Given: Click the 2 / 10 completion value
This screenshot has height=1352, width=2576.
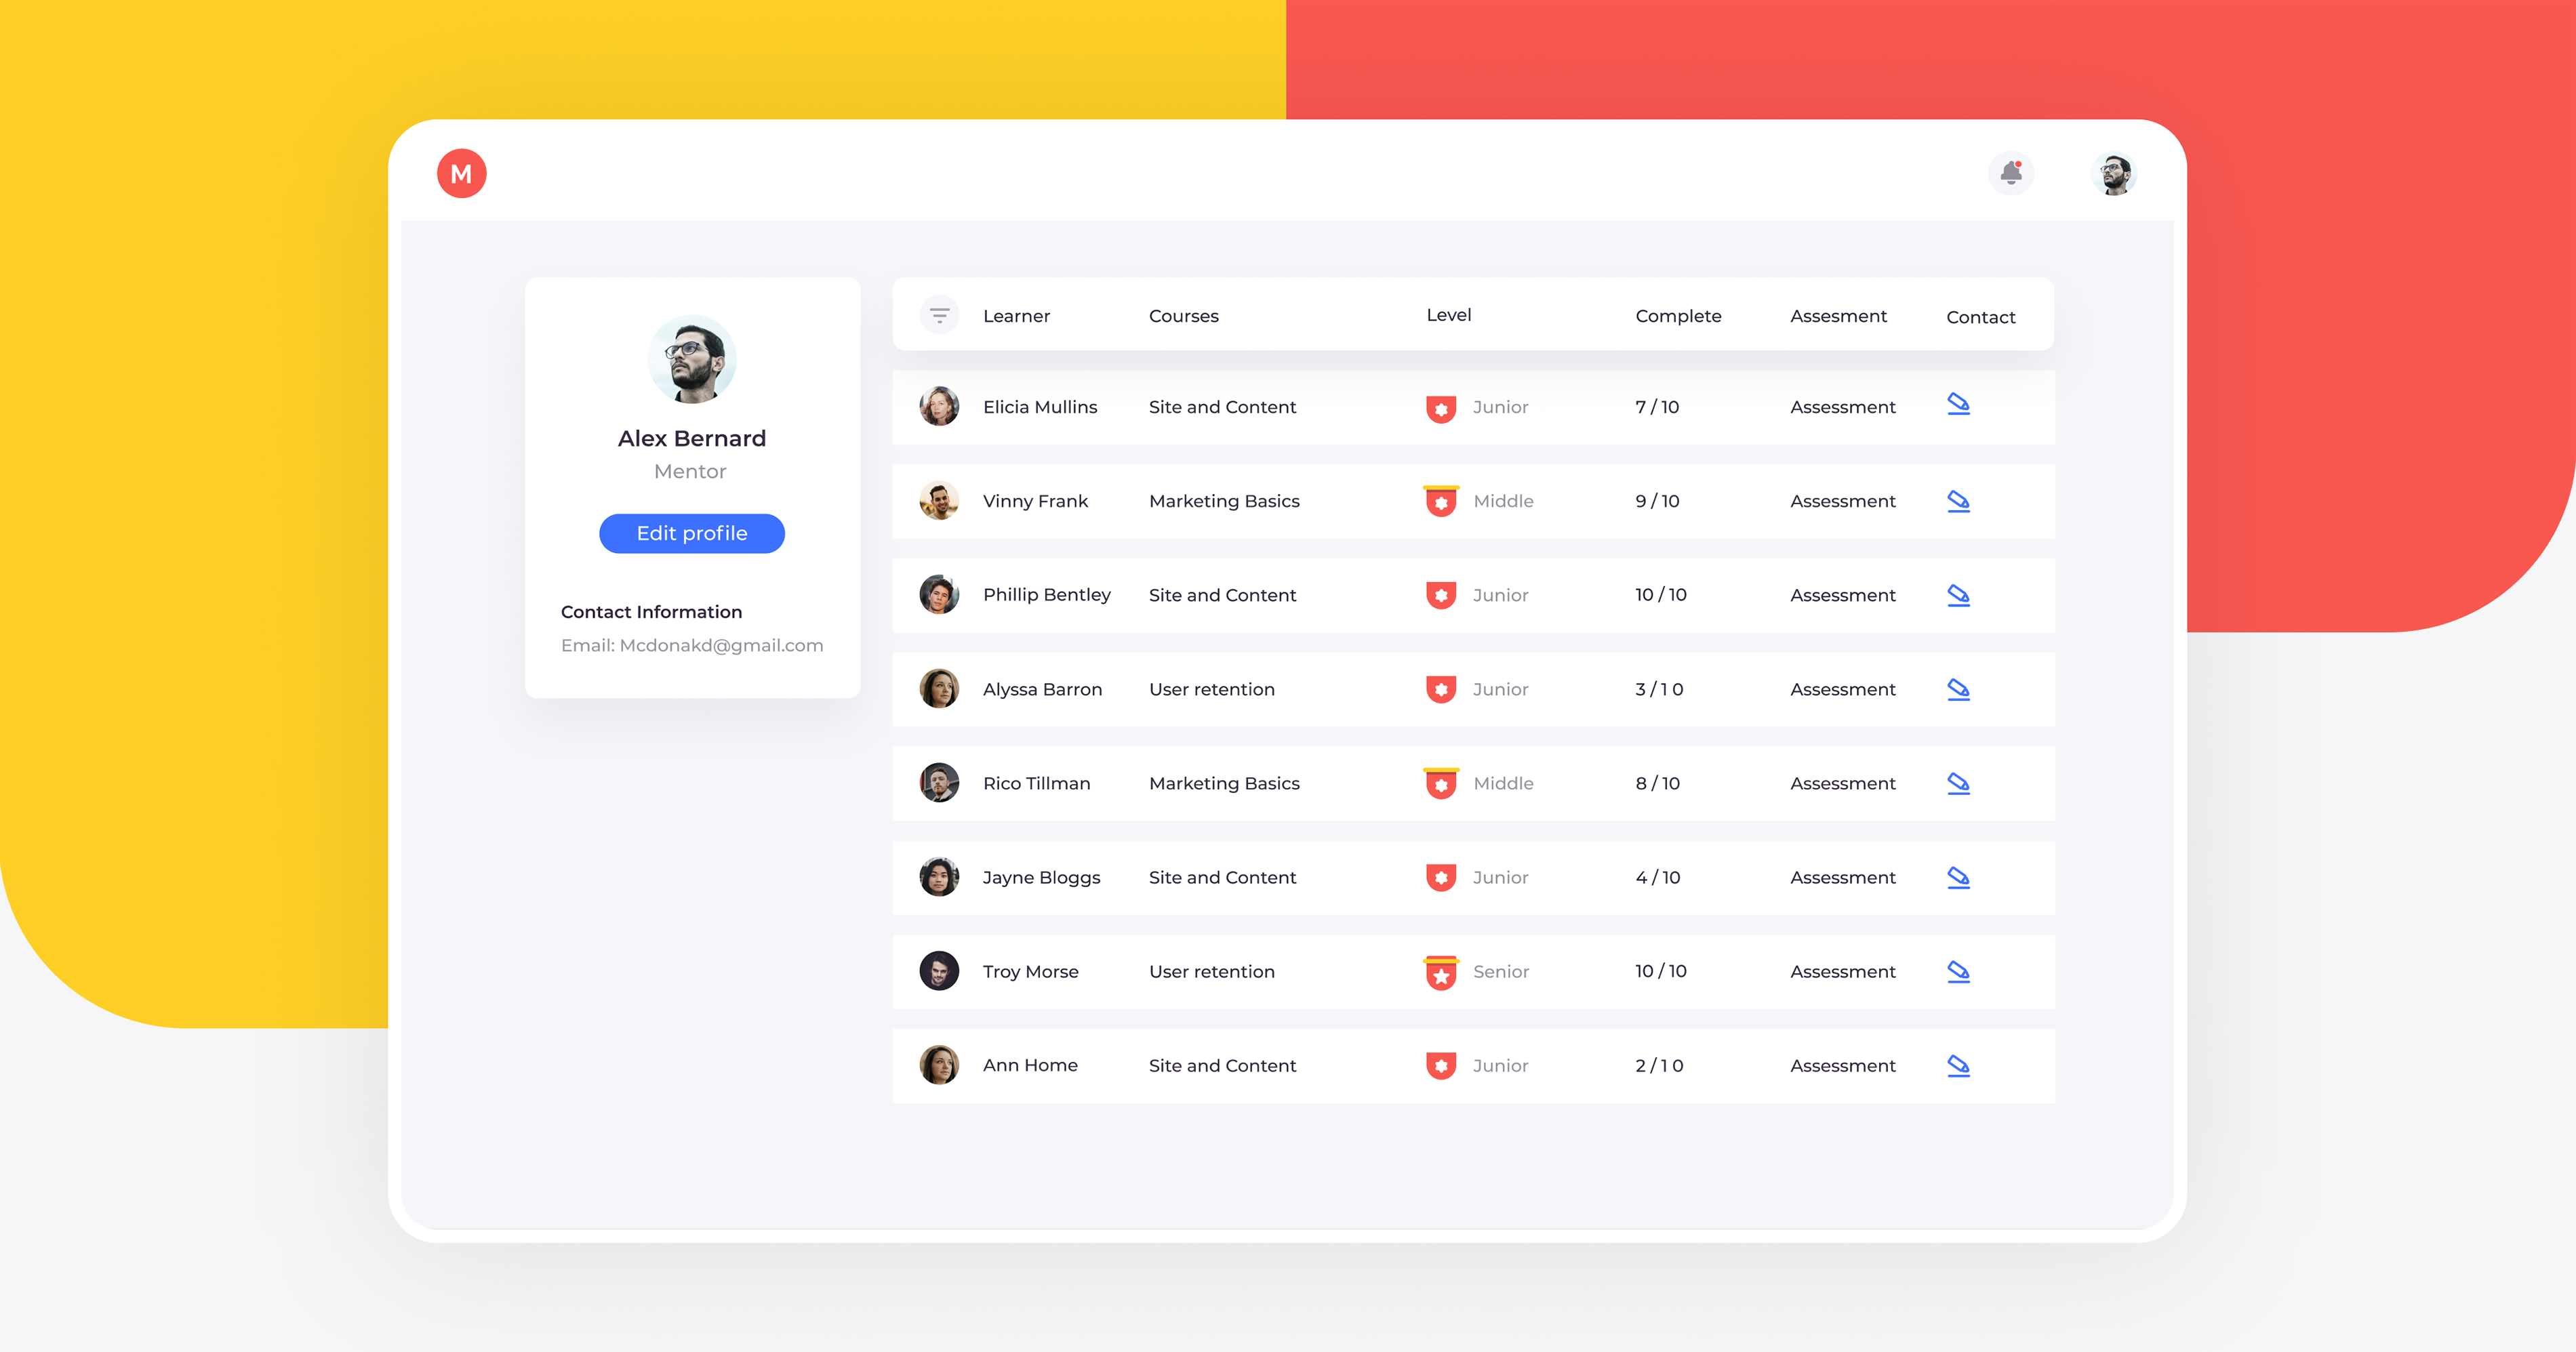Looking at the screenshot, I should coord(1659,1065).
